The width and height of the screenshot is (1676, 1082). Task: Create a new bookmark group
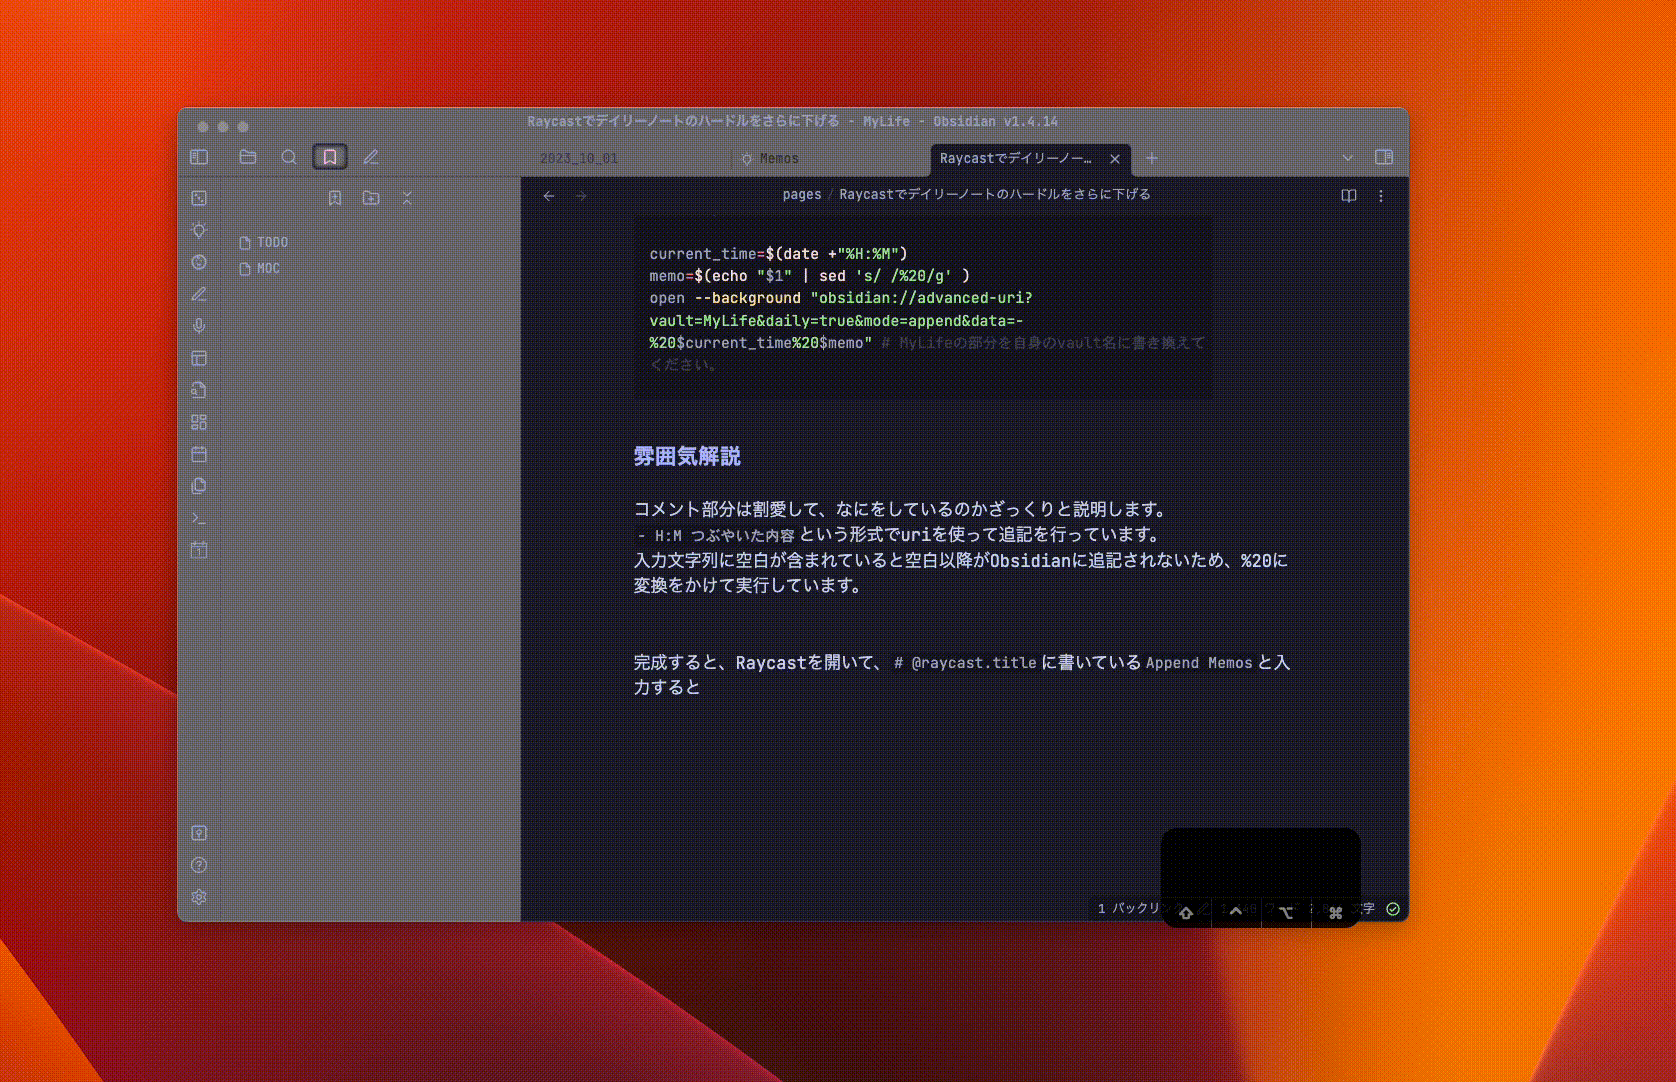[371, 198]
